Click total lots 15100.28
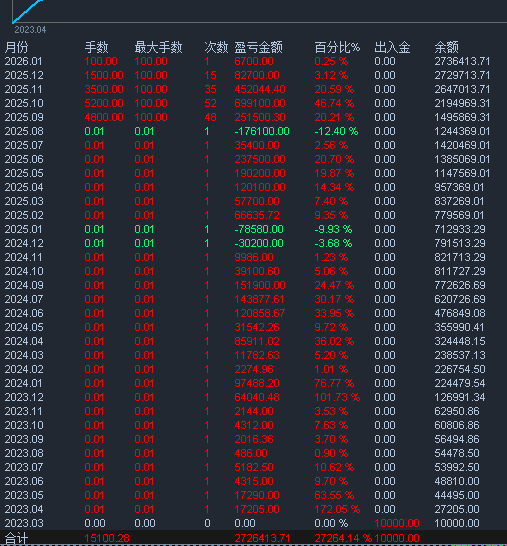The width and height of the screenshot is (507, 546). (x=107, y=538)
